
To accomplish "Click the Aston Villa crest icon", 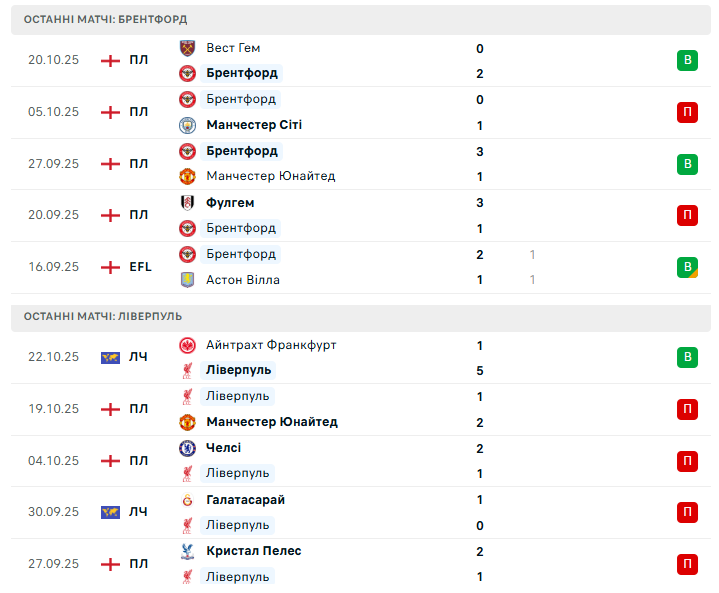I will pos(187,280).
